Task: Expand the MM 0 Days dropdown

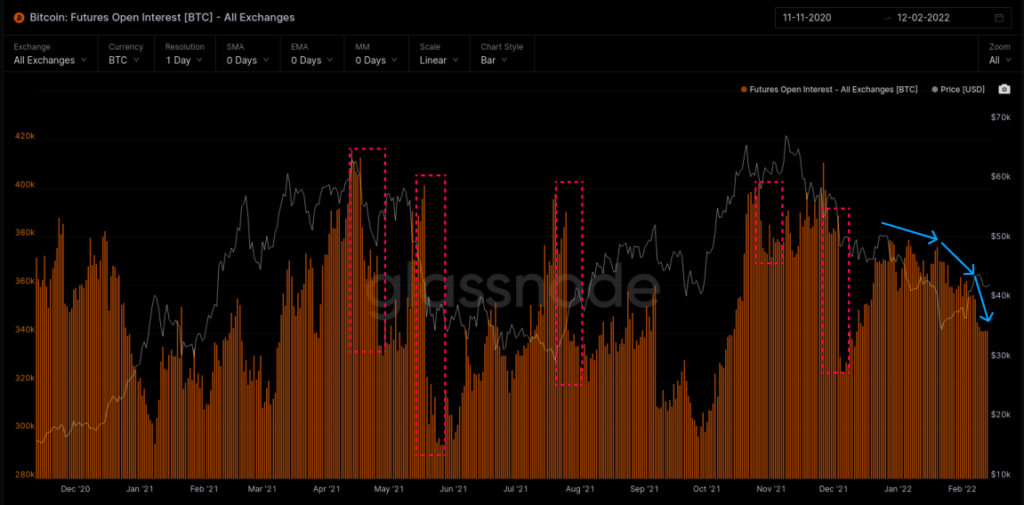Action: click(376, 60)
